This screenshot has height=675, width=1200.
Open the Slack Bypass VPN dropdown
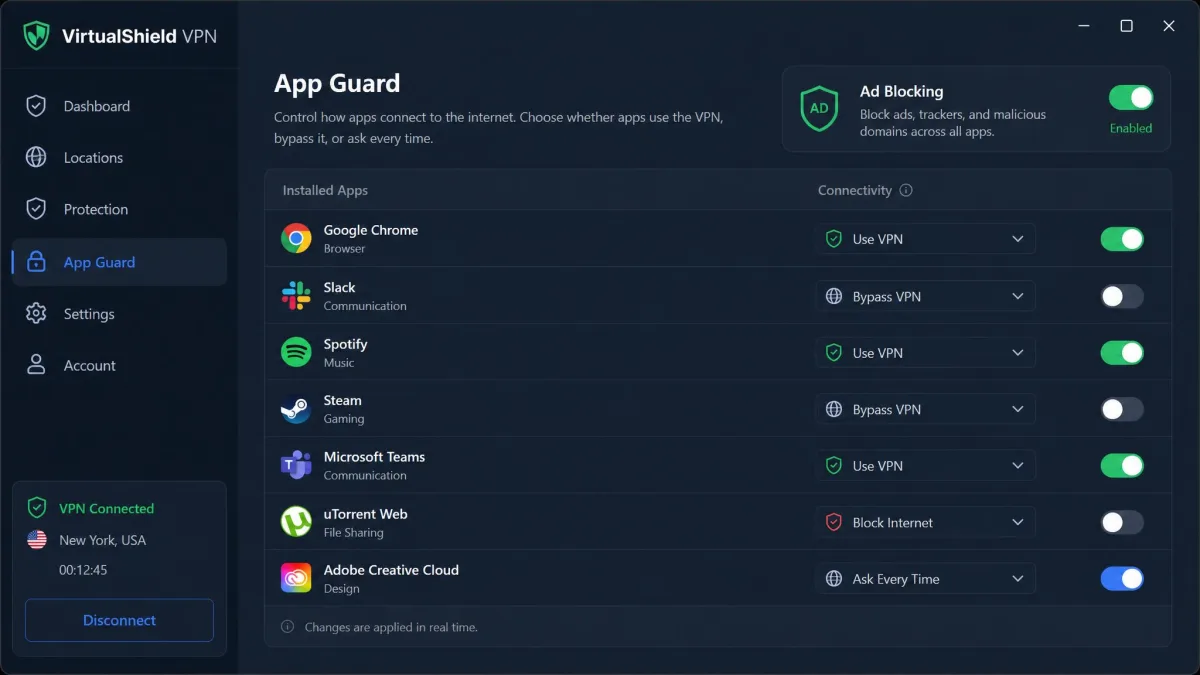925,296
